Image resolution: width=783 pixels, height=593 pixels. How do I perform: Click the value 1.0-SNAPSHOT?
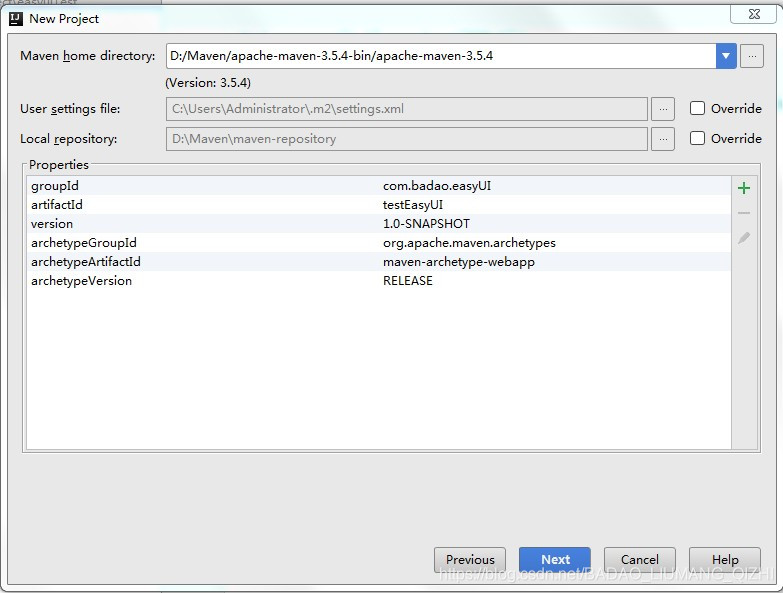426,224
